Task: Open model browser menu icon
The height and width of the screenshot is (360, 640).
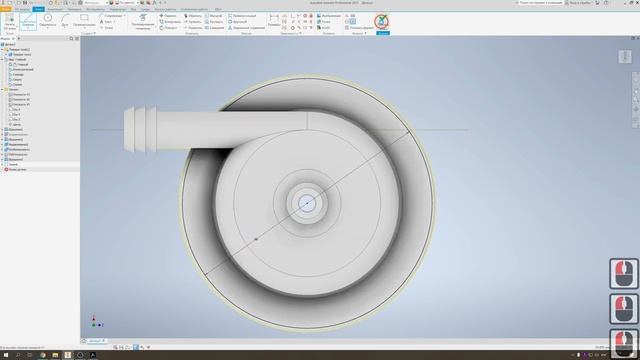Action: pyautogui.click(x=77, y=38)
